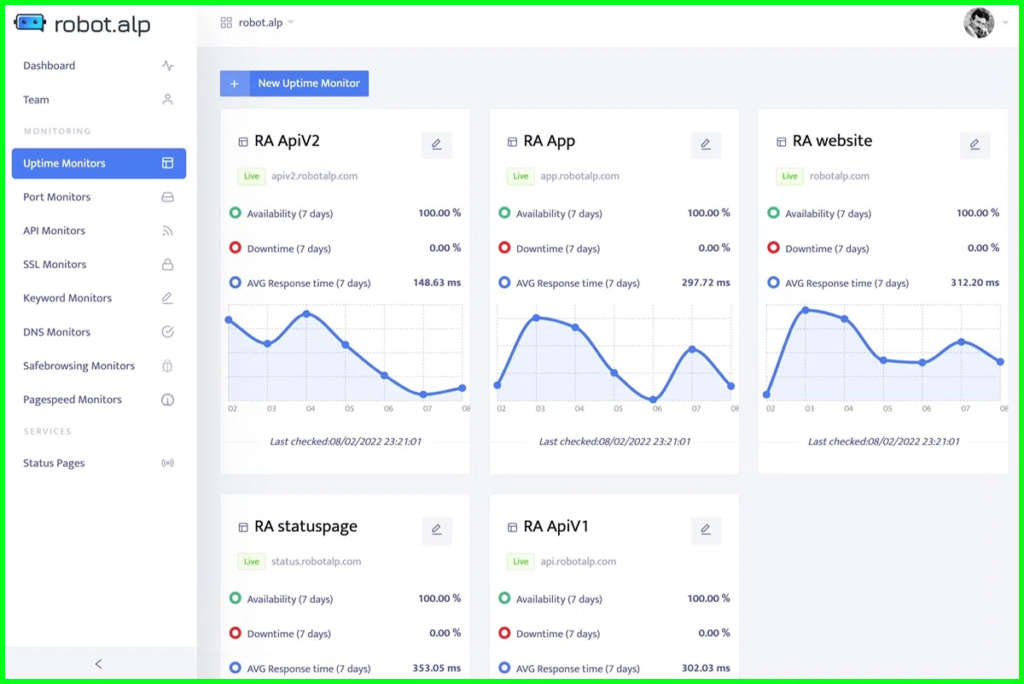
Task: Click the New Uptime Monitor button
Action: tap(308, 83)
